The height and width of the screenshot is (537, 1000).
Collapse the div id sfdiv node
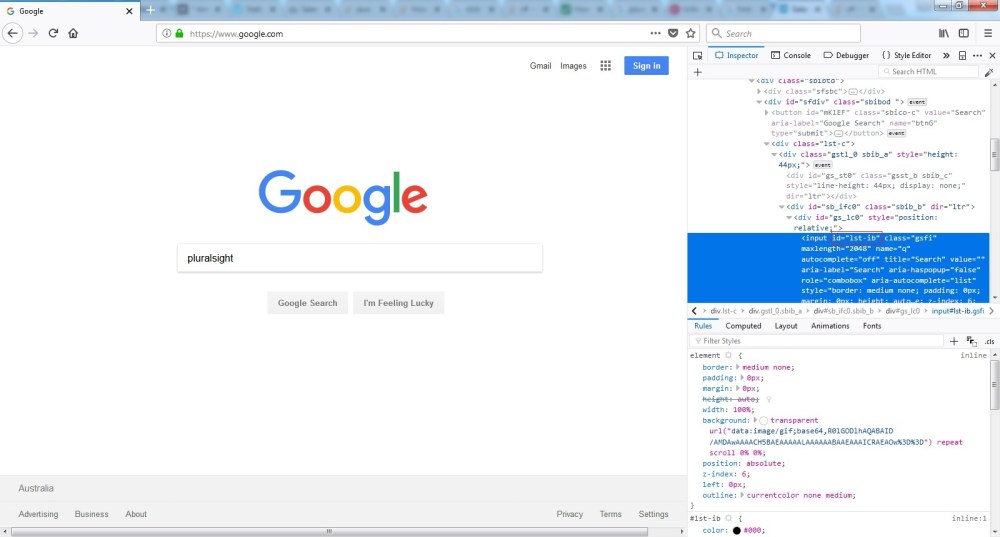coord(759,102)
